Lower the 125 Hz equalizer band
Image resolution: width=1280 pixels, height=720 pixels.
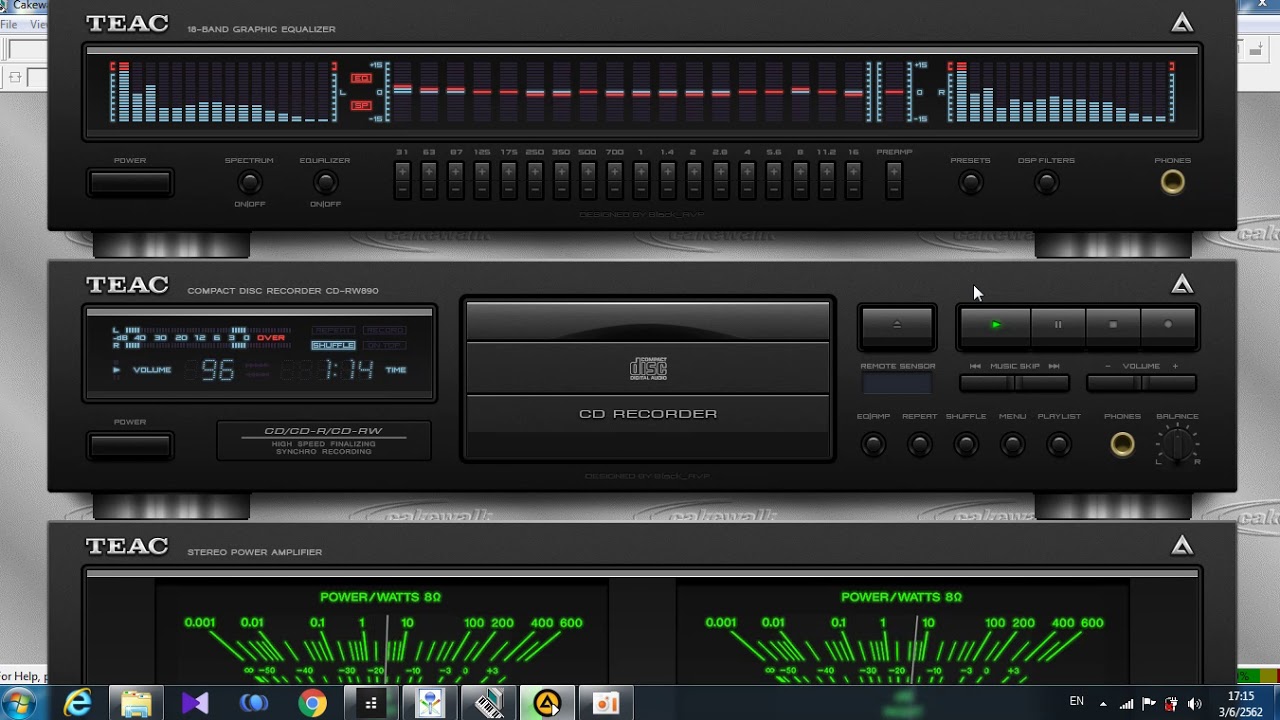482,190
